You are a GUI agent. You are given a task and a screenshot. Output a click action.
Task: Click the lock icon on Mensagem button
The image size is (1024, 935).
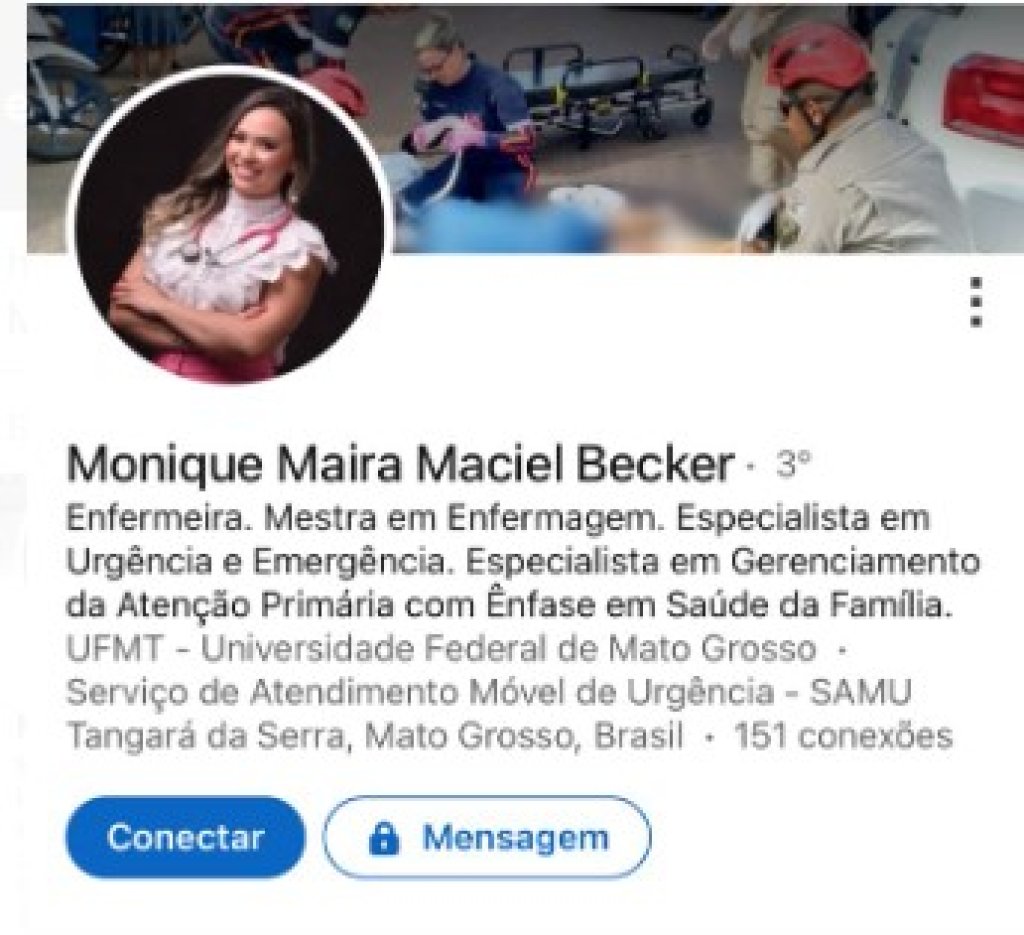click(384, 838)
